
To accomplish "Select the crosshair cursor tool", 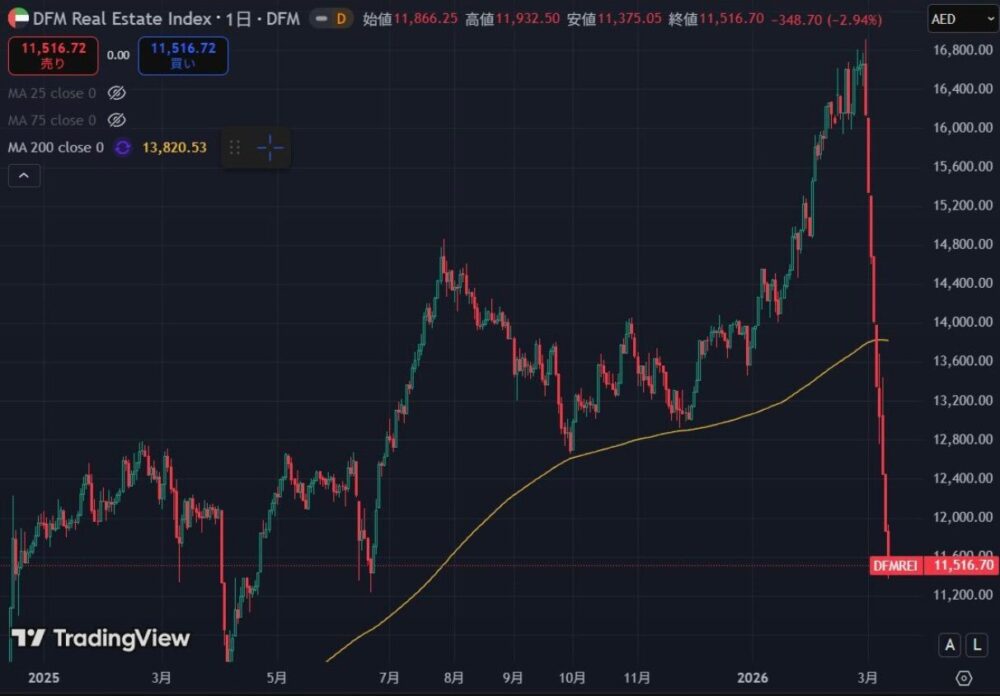I will pyautogui.click(x=270, y=148).
